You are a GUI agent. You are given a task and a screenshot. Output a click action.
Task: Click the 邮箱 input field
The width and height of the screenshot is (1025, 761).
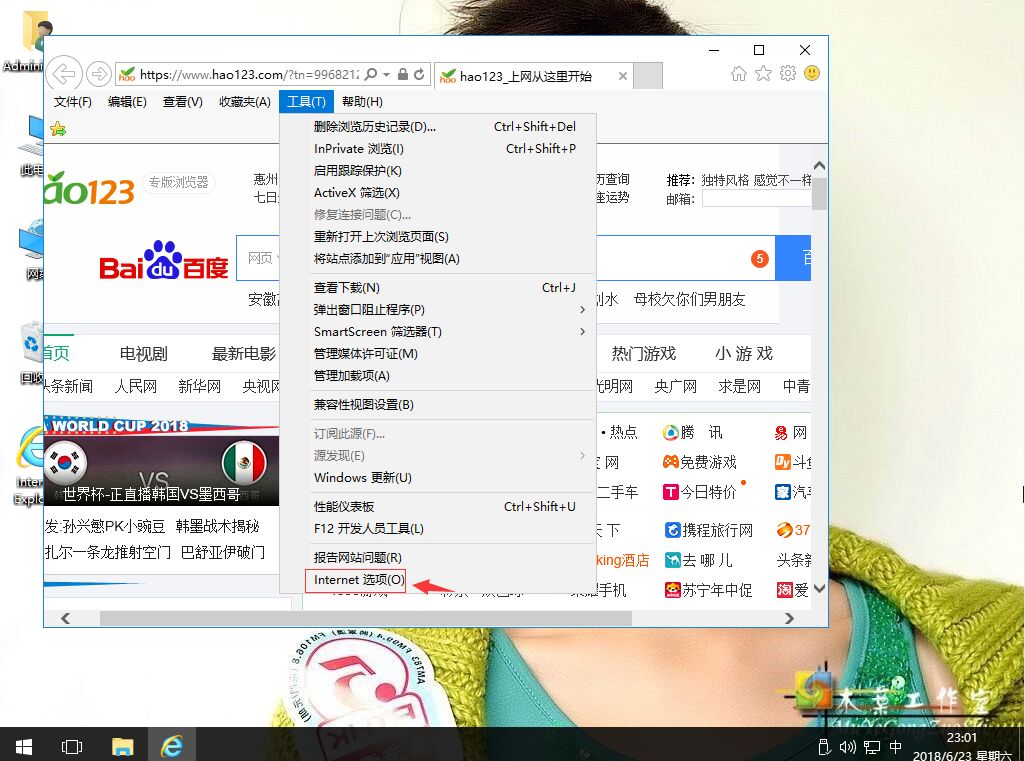tap(756, 199)
